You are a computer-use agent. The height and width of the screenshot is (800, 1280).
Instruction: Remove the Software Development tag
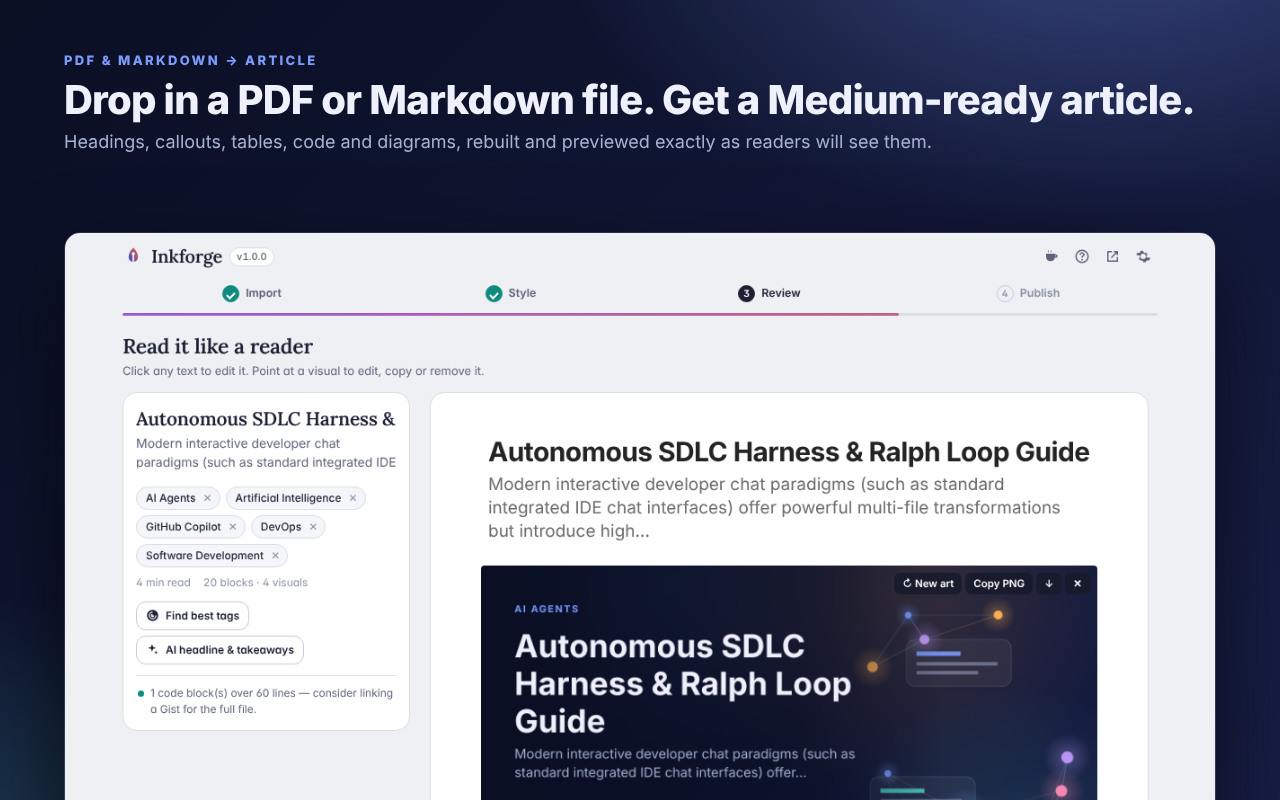point(275,556)
